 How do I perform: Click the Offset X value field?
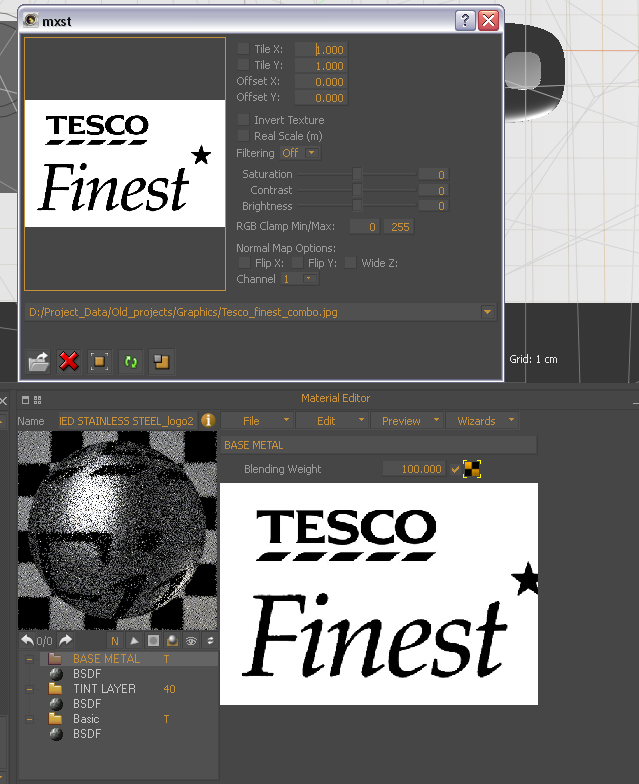(321, 82)
